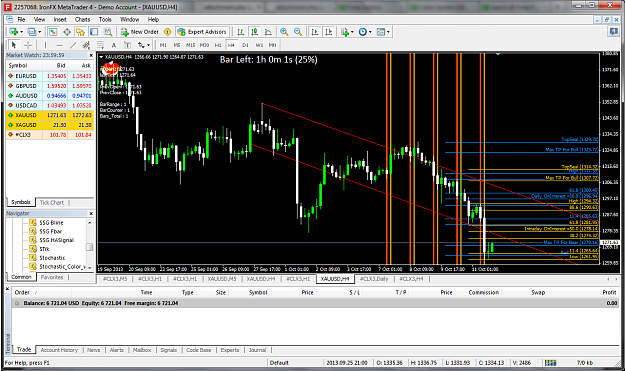Screen dimensions: 625x371
Task: Click the New Order button
Action: point(140,32)
